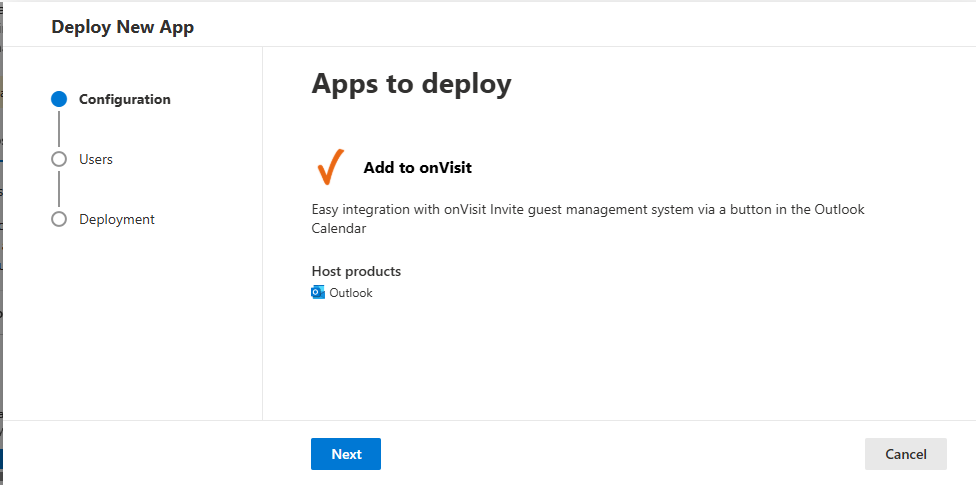Click the empty Users step circle
This screenshot has height=485, width=976.
click(59, 159)
